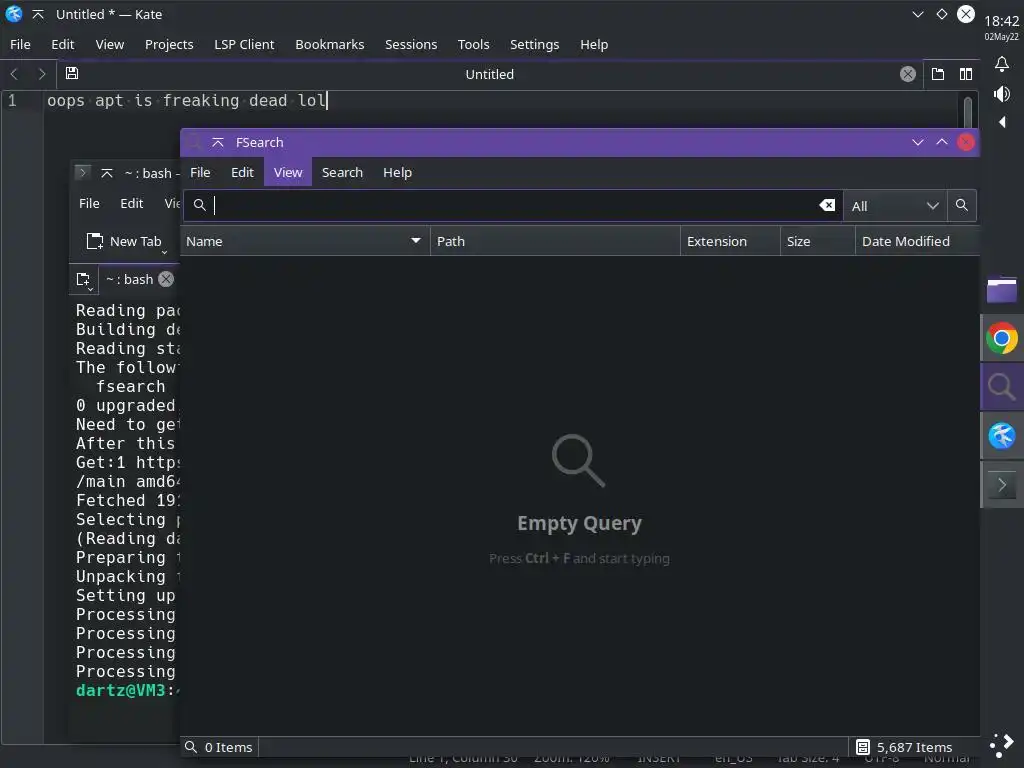1024x768 pixels.
Task: Click Kate's back navigation arrow
Action: 14,74
